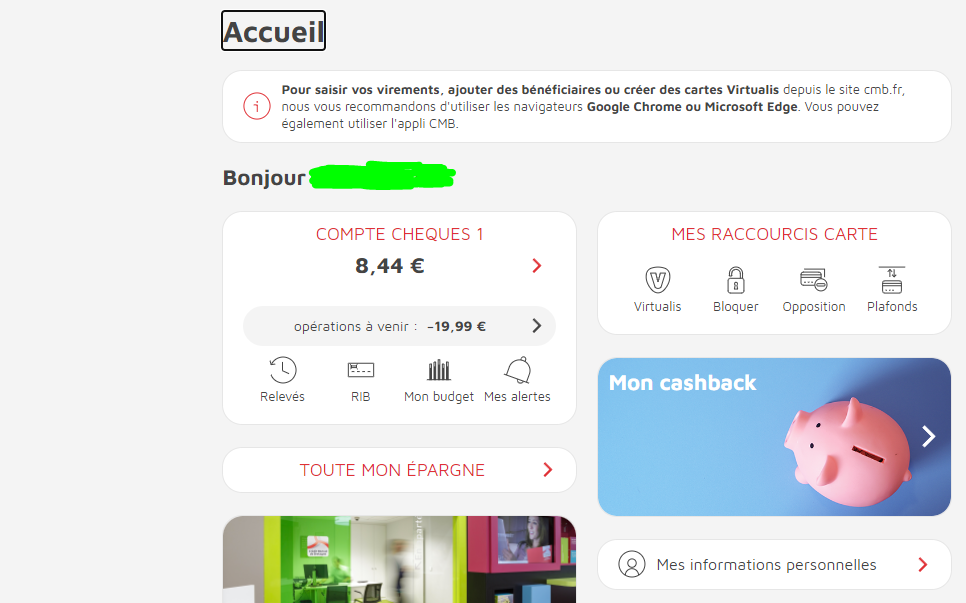Open the Compte Cheques 1 title link

click(x=399, y=234)
